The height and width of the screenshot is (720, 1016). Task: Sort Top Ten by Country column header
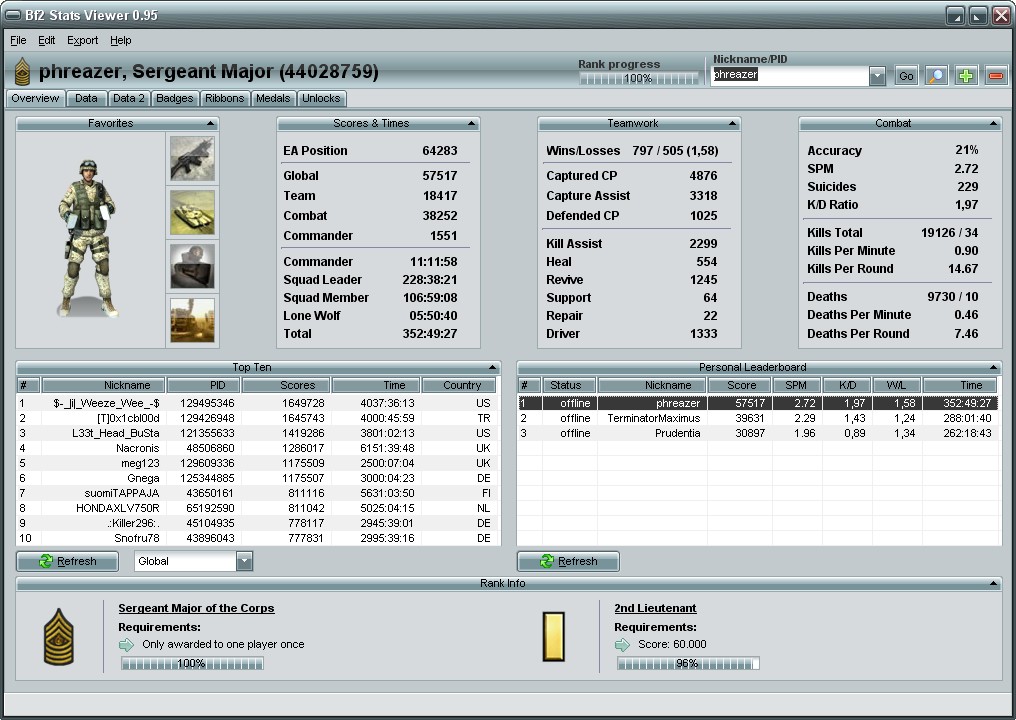point(459,386)
